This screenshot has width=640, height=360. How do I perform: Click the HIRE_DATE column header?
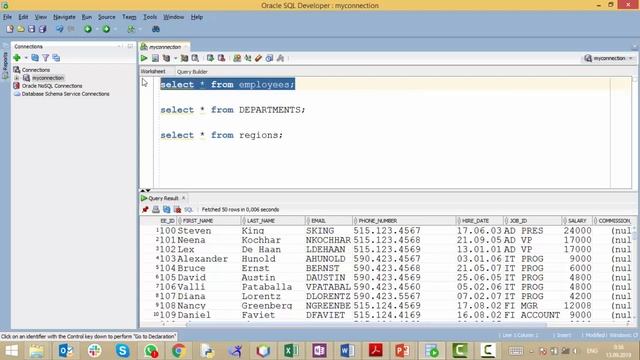click(x=479, y=221)
